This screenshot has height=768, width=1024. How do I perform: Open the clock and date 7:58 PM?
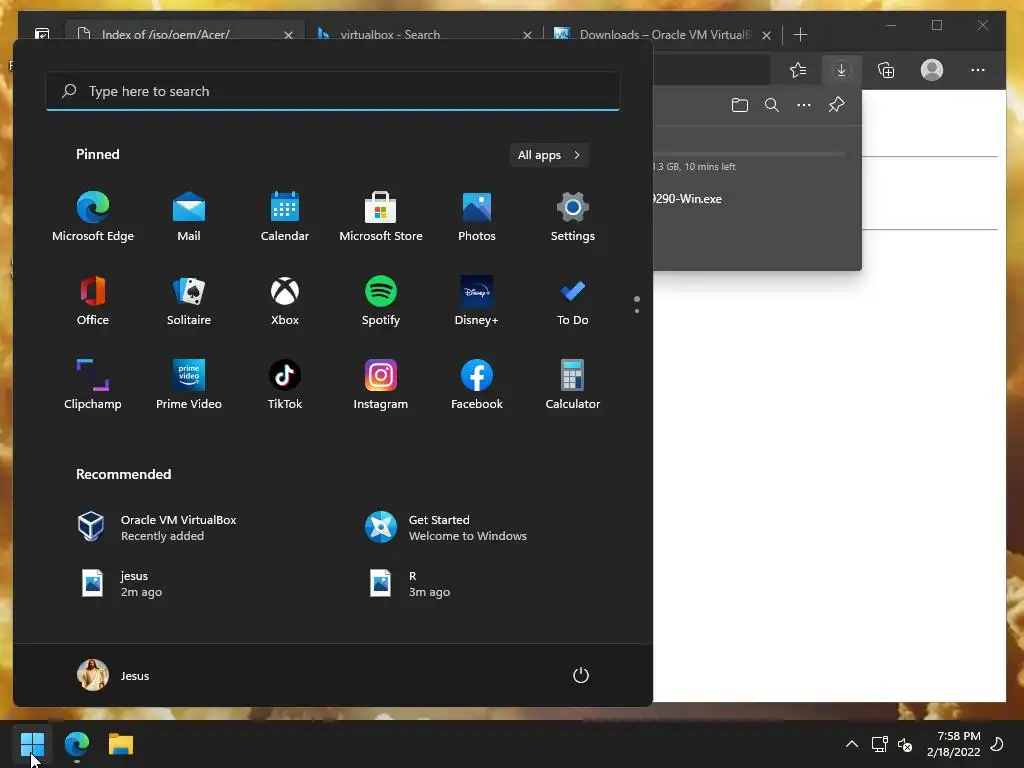[953, 744]
